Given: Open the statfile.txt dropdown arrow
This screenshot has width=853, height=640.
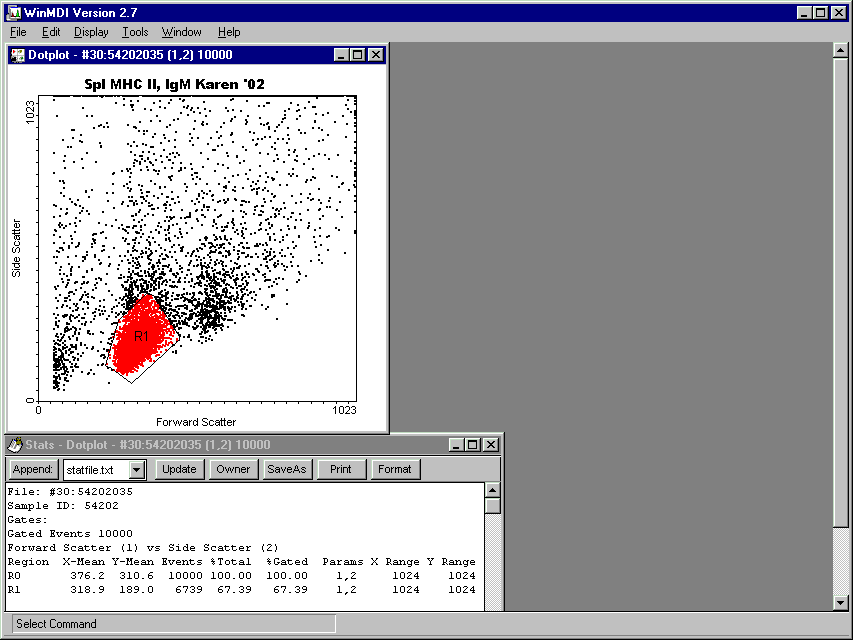Looking at the screenshot, I should pos(137,469).
